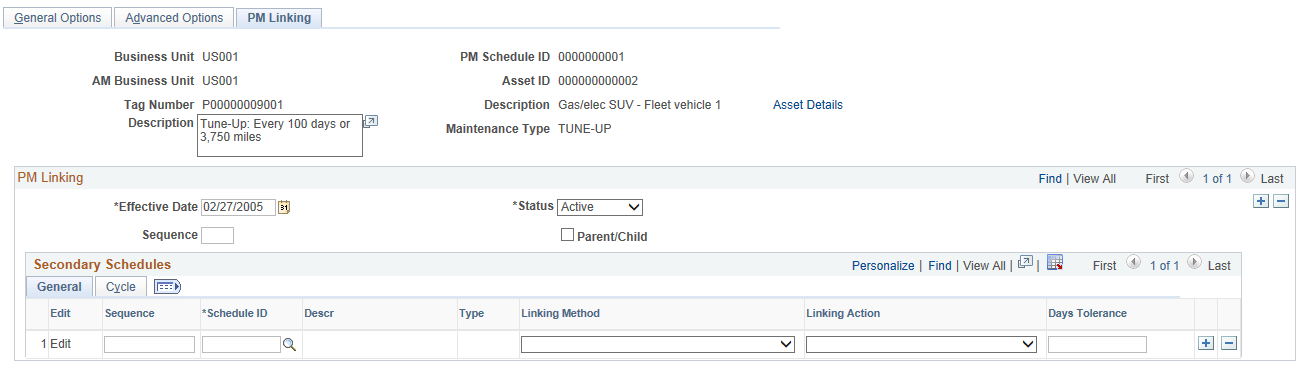Screen dimensions: 1306x369
Task: Open the Asset Details link
Action: [808, 105]
